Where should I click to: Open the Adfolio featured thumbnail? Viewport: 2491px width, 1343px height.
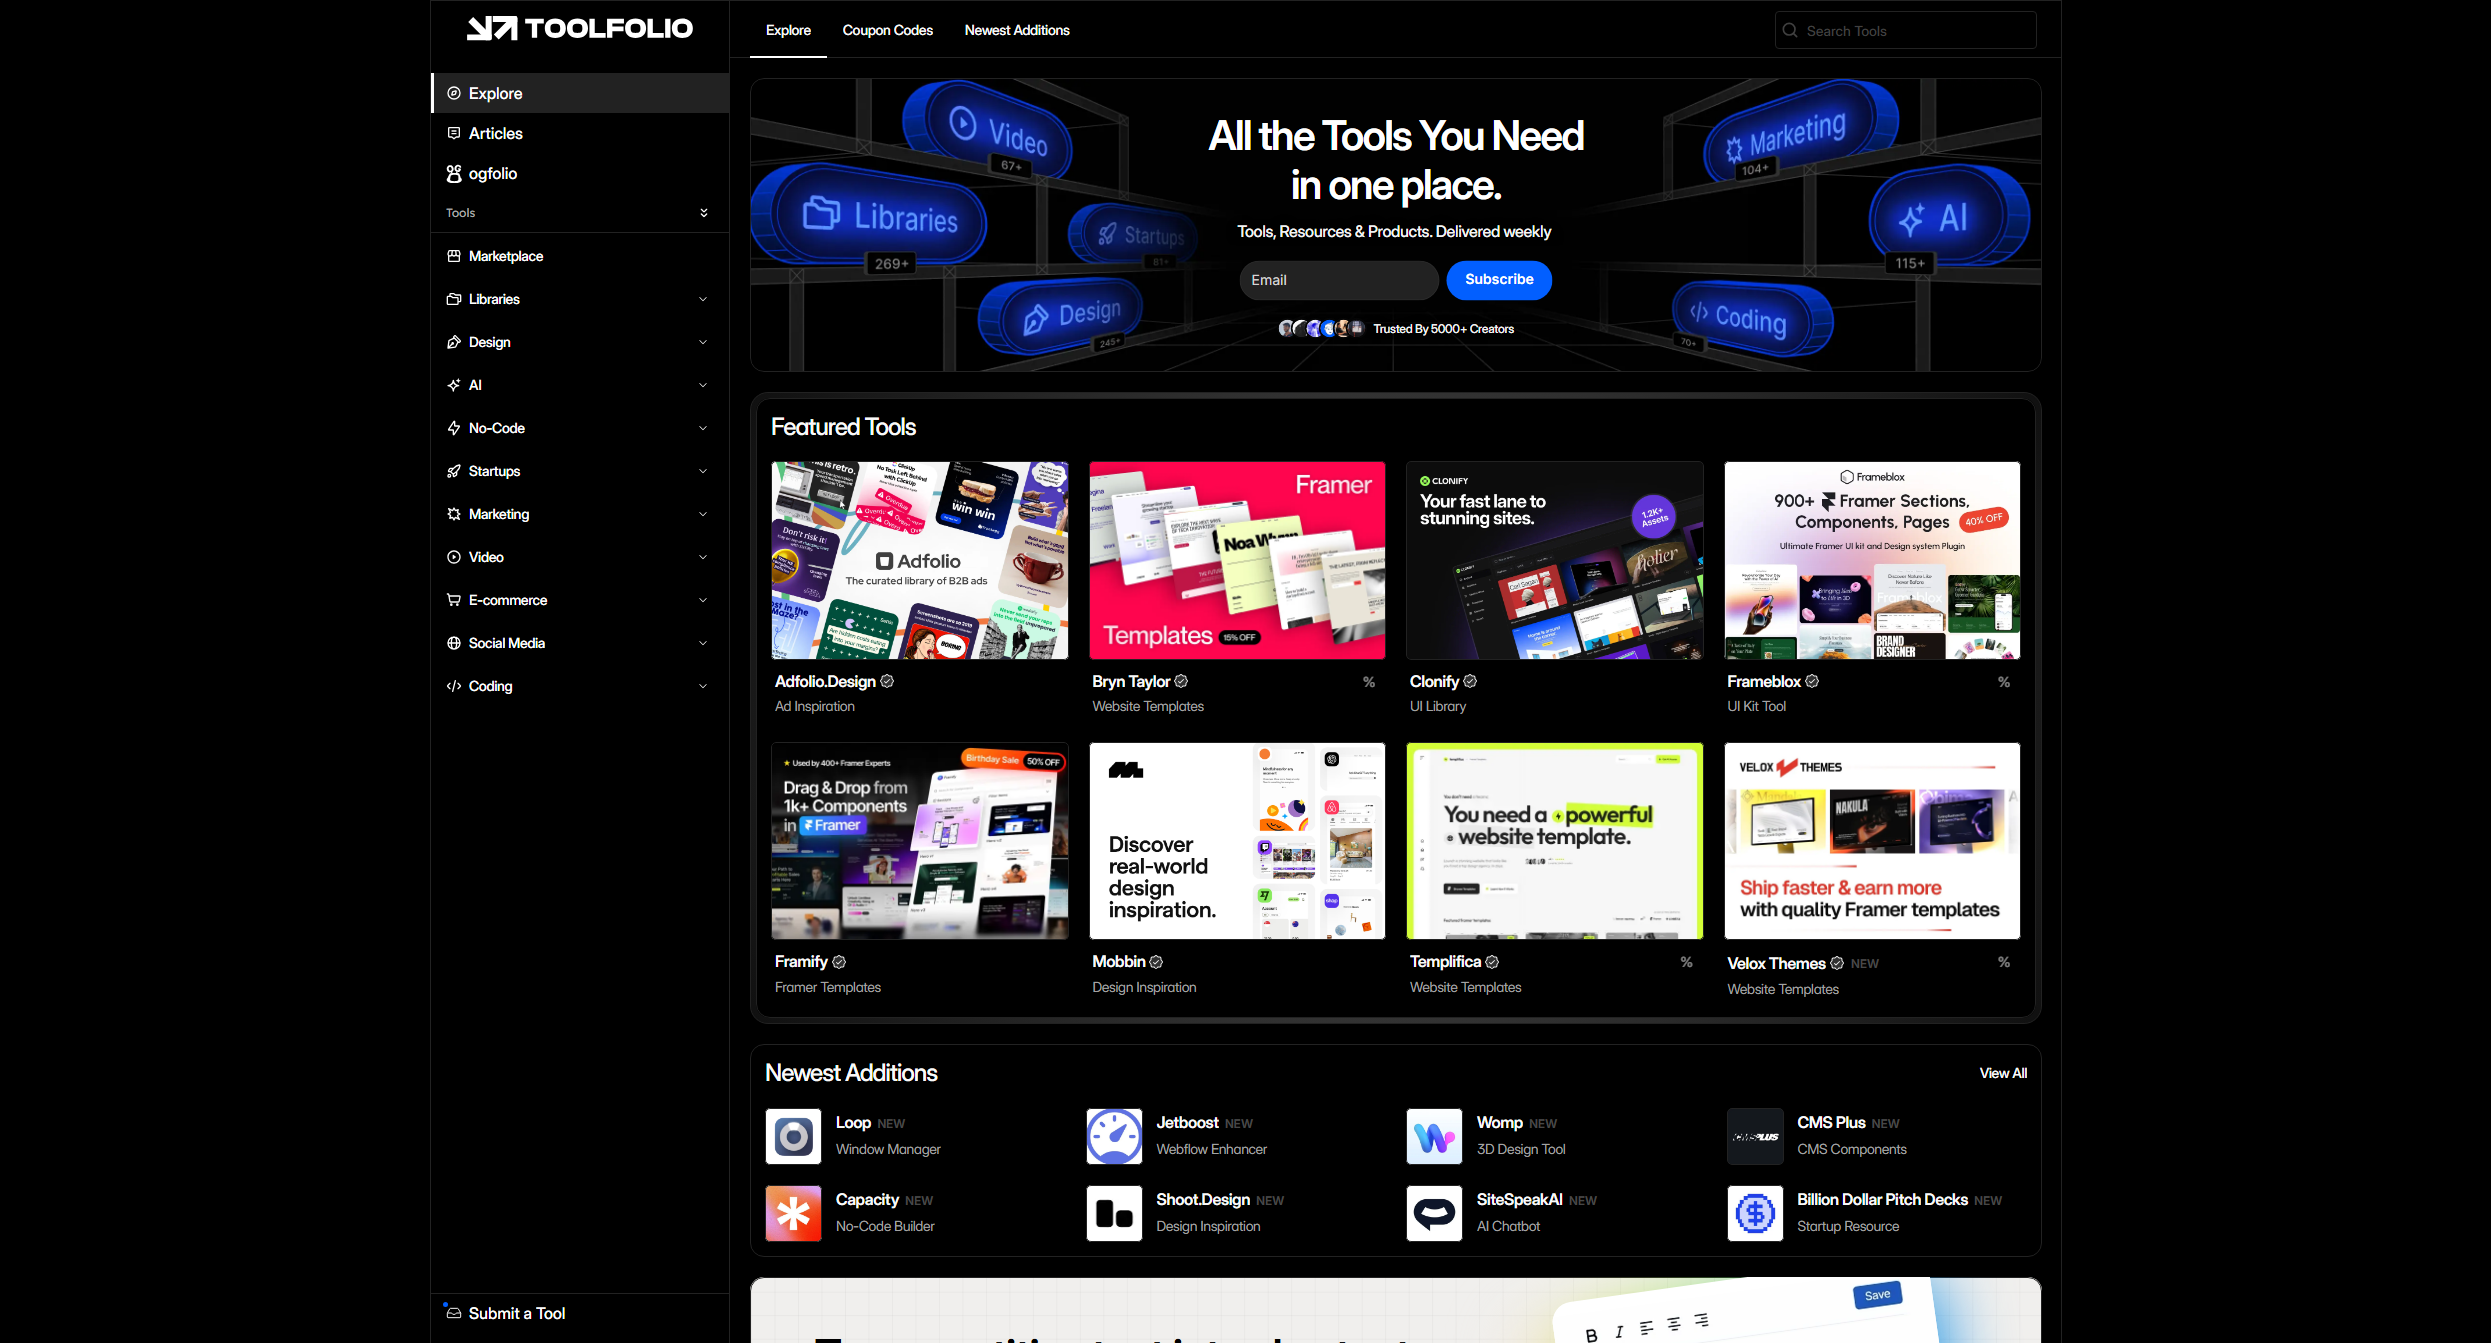(x=920, y=560)
